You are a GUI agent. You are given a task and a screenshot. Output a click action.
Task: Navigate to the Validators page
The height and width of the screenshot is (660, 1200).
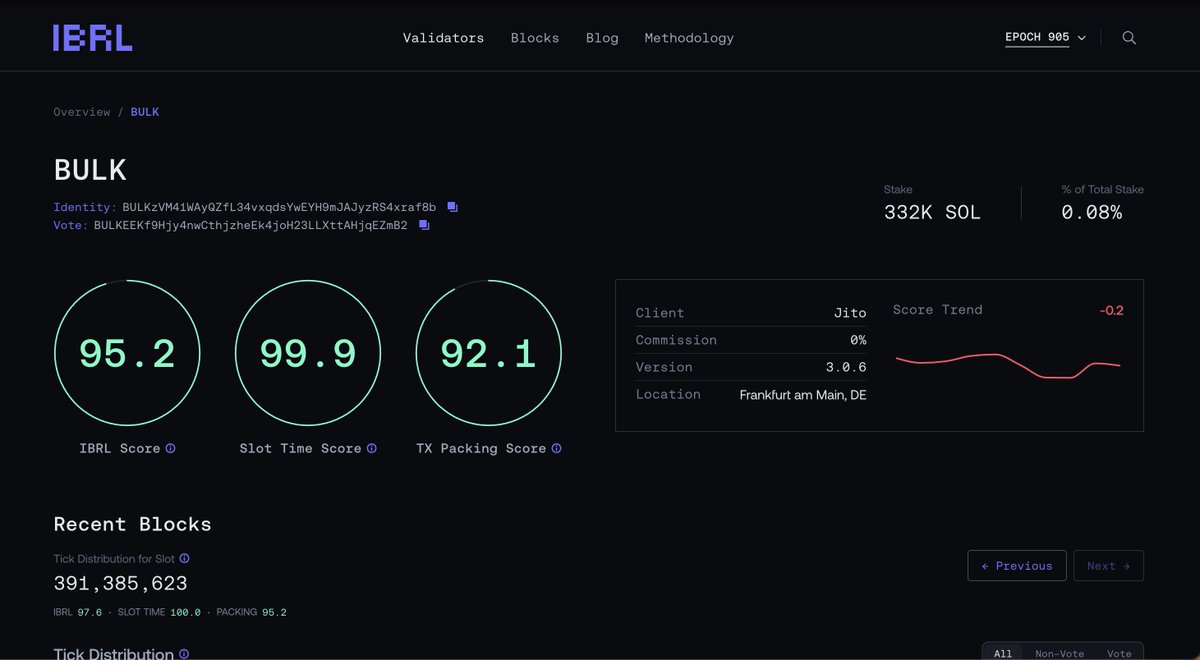pos(443,37)
